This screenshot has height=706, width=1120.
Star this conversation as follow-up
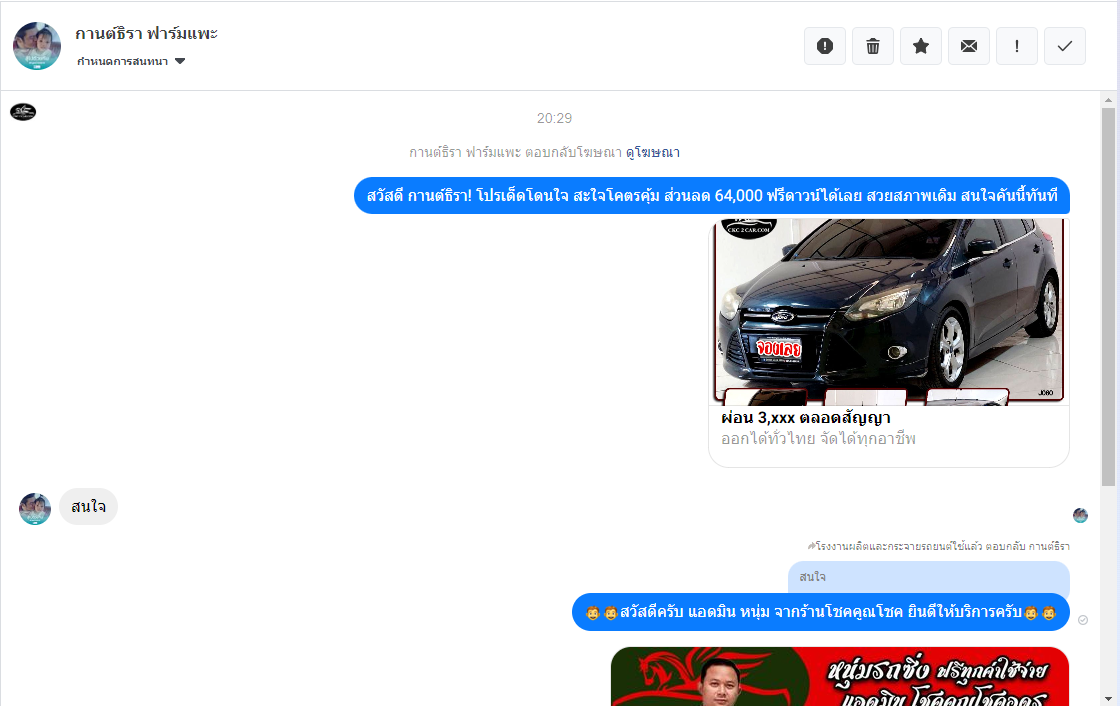[x=921, y=46]
